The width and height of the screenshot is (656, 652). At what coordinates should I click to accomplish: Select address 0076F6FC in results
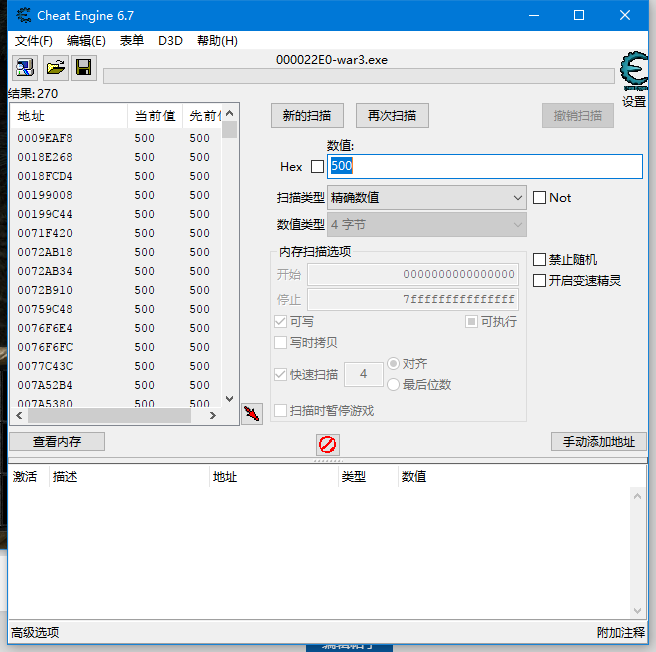[45, 347]
